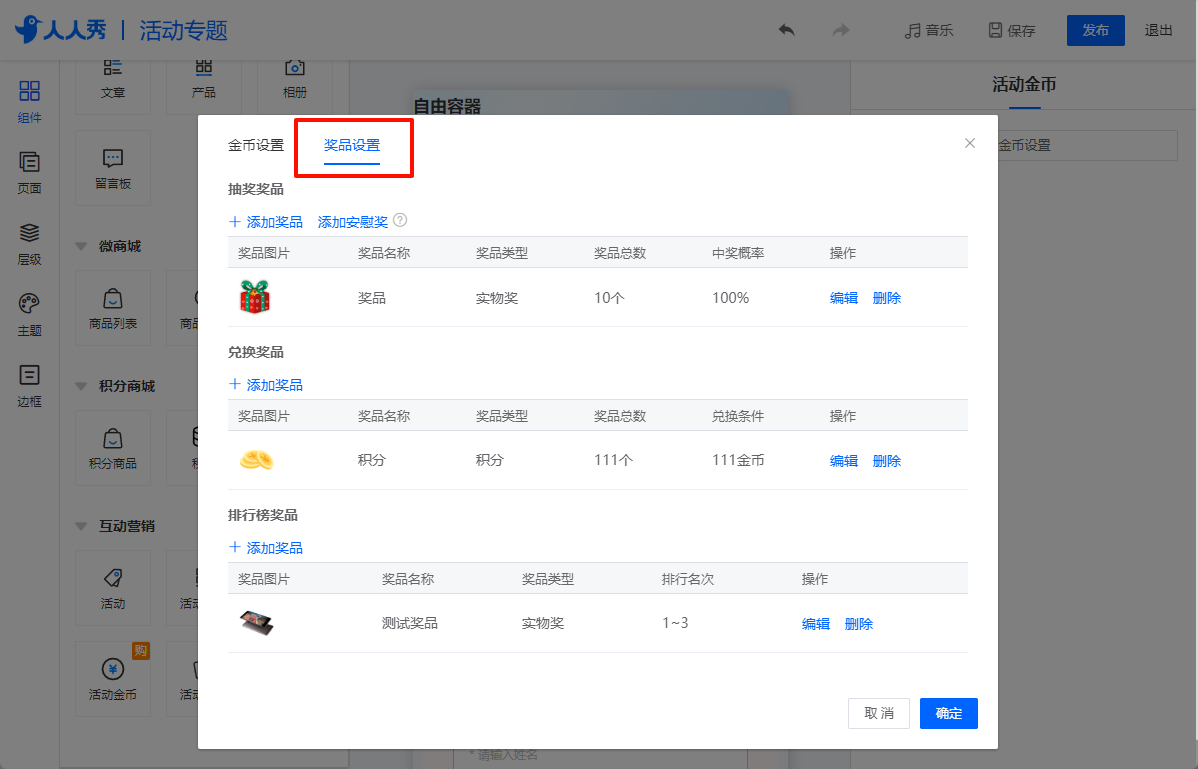Click the redo arrow in top toolbar

pos(840,31)
